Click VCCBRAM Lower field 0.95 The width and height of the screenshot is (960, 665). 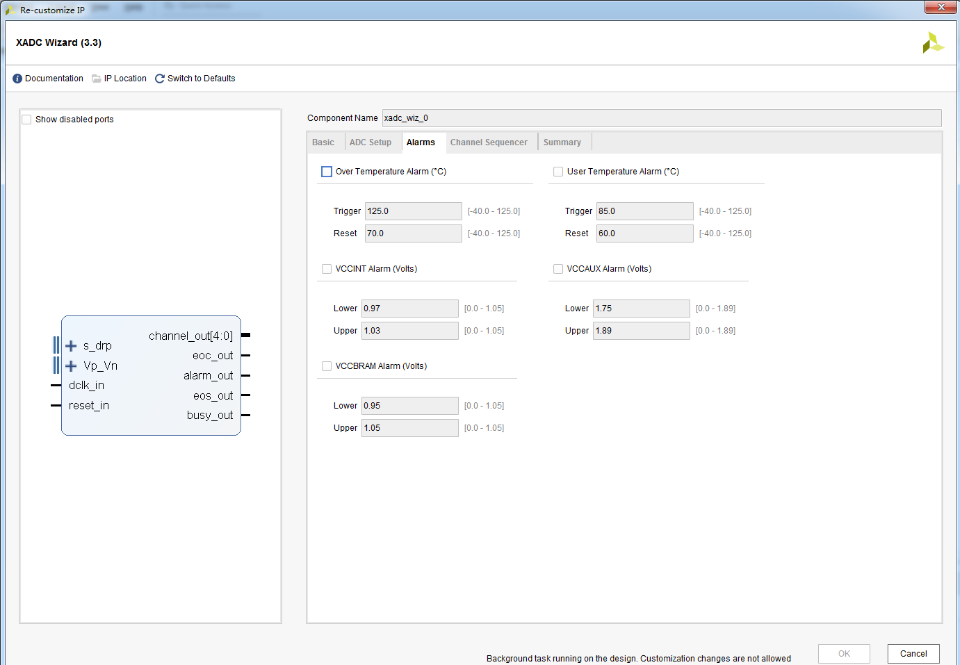coord(410,406)
